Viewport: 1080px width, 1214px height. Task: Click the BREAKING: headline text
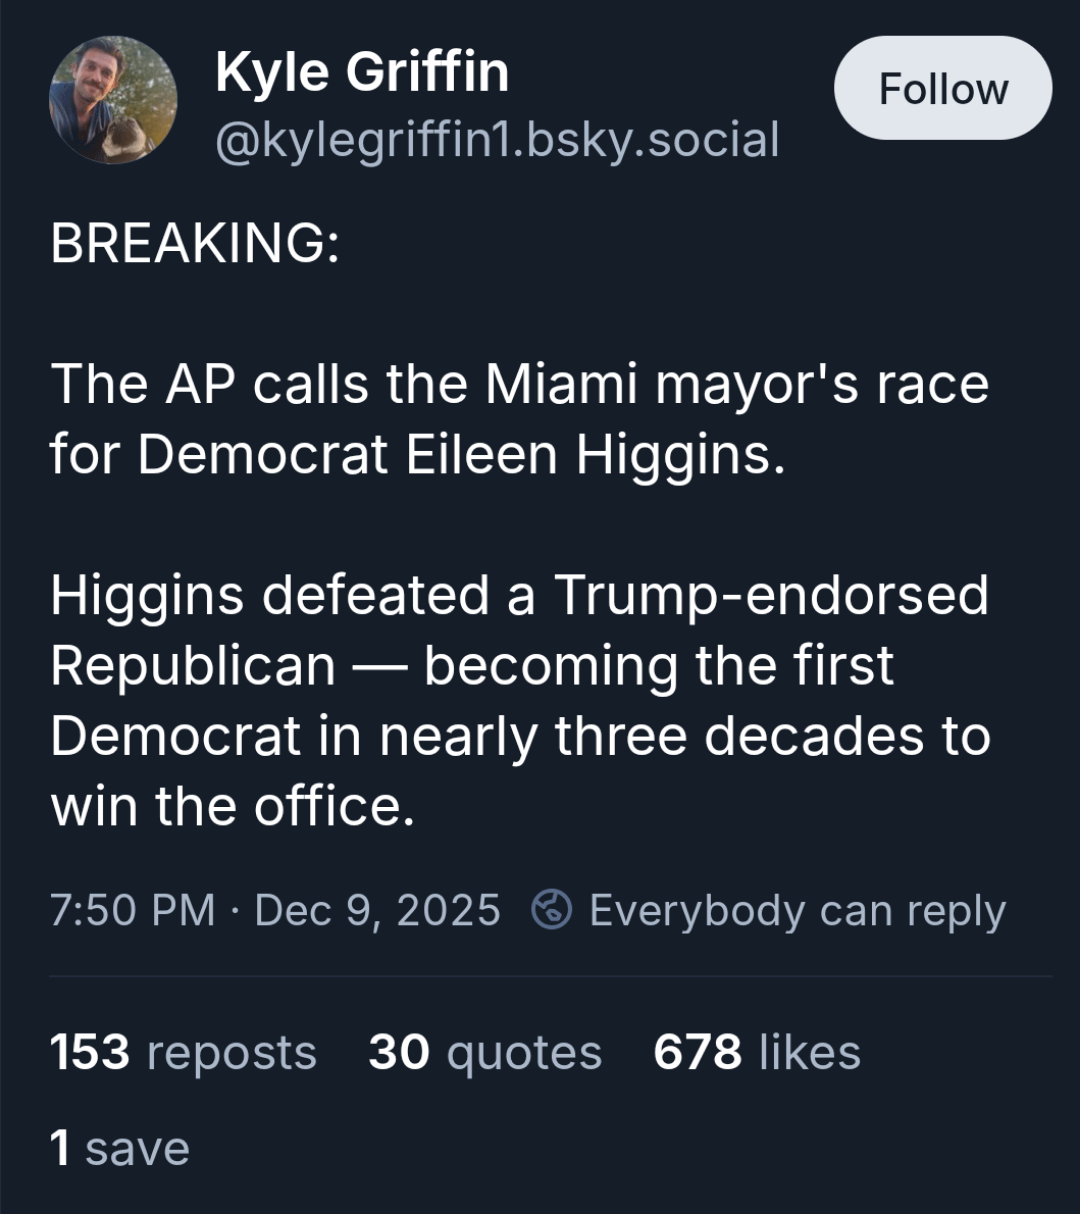point(195,243)
